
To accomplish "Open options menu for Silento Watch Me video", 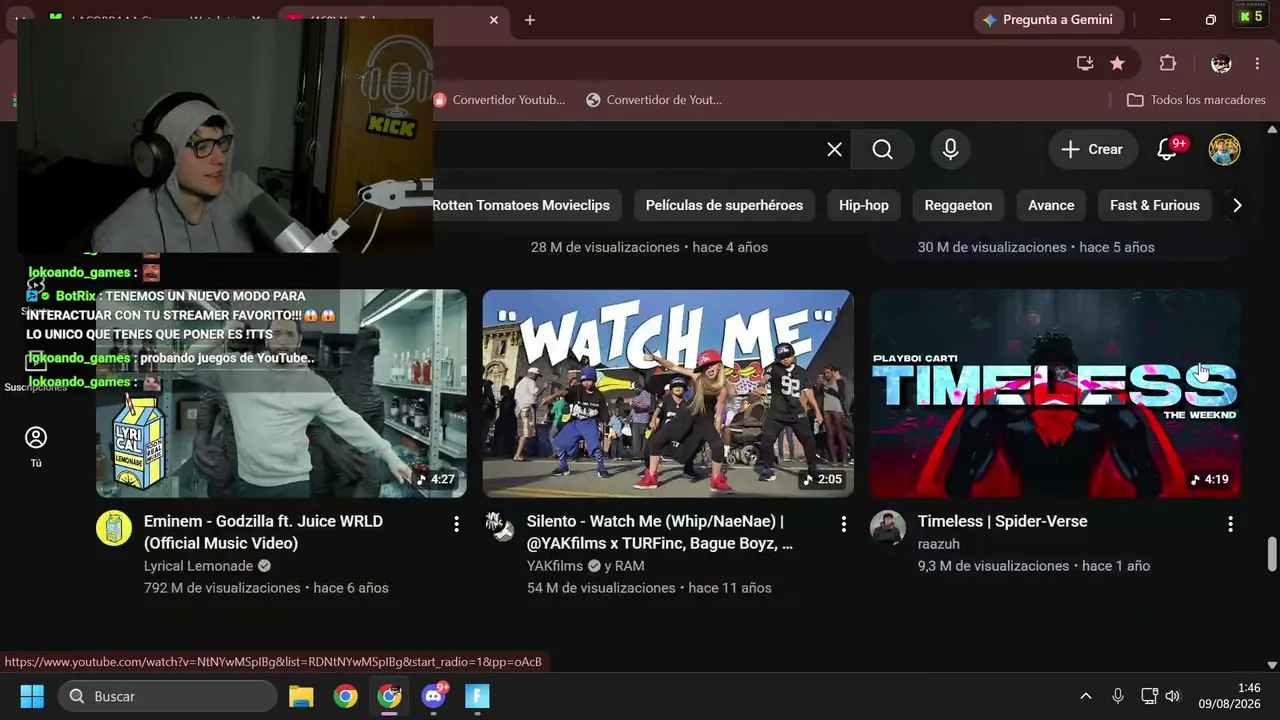I will point(843,524).
